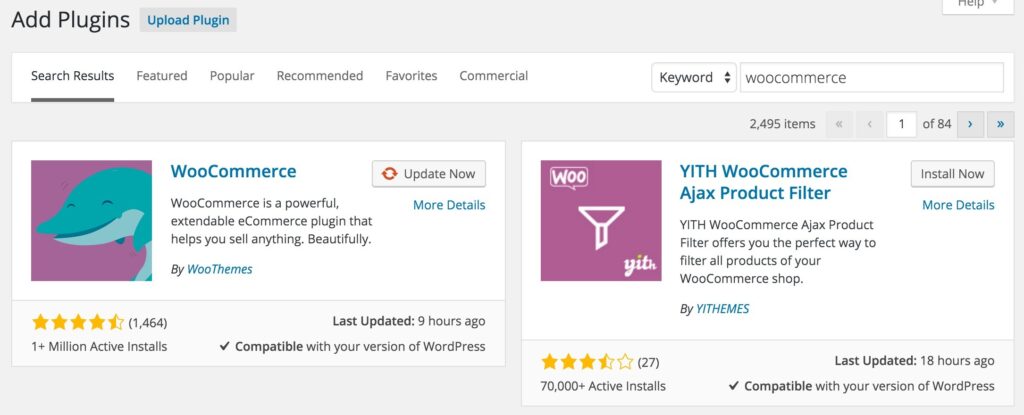Jump to last page arrow
This screenshot has width=1024, height=415.
1000,124
